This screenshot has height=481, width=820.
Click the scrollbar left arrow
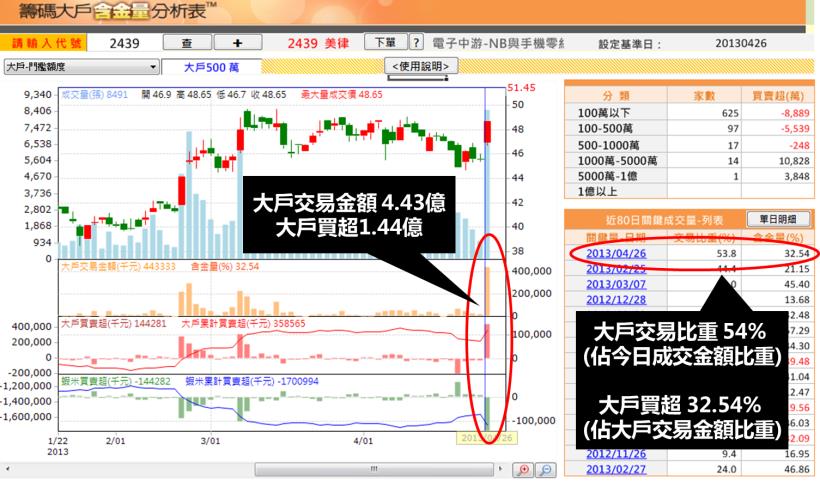(x=7, y=469)
